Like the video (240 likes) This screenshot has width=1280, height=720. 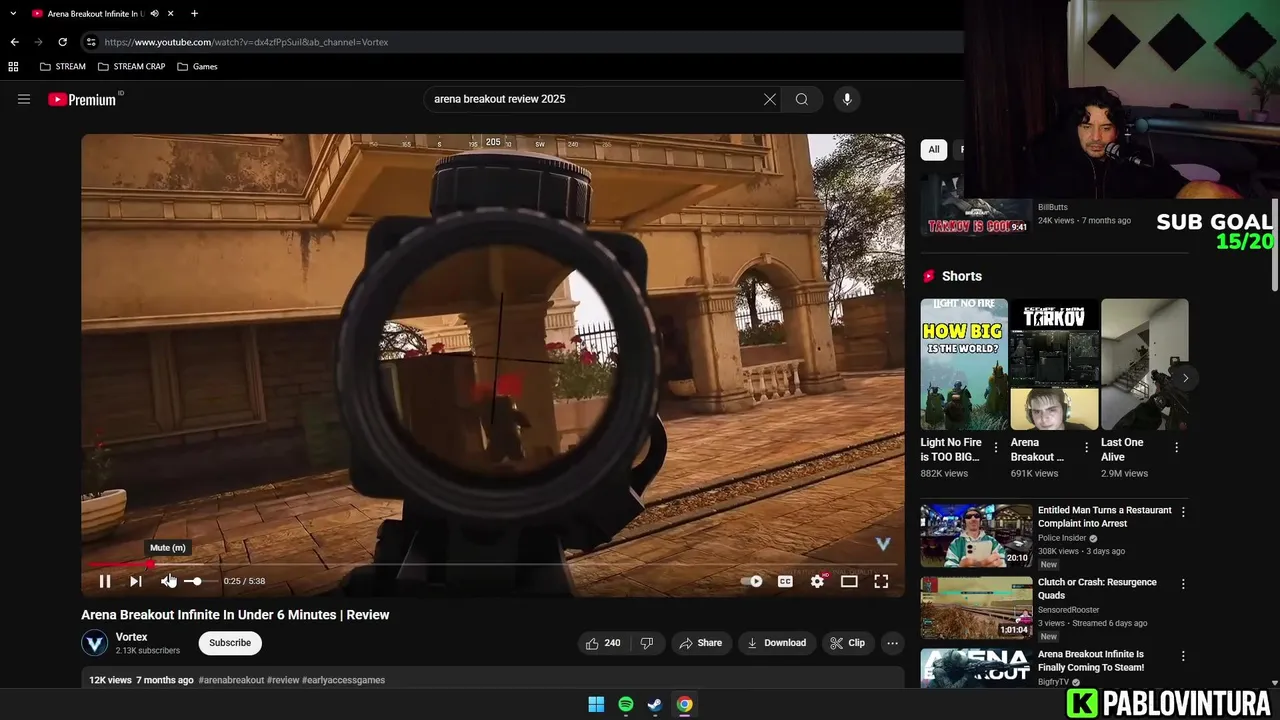[x=603, y=643]
